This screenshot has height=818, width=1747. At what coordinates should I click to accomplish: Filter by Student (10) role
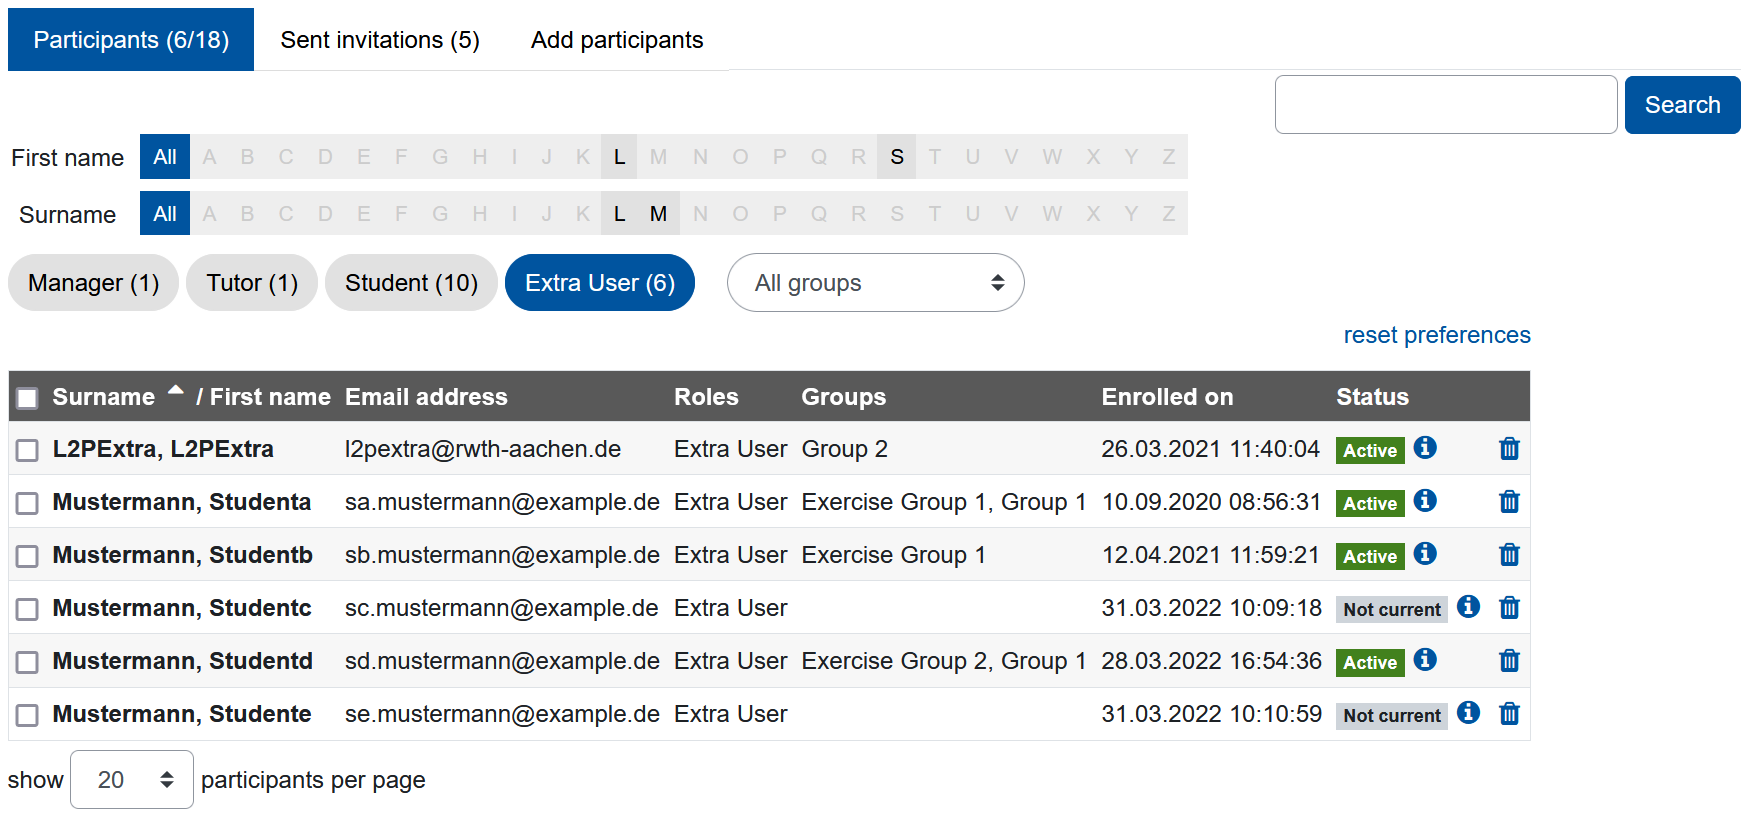coord(411,283)
